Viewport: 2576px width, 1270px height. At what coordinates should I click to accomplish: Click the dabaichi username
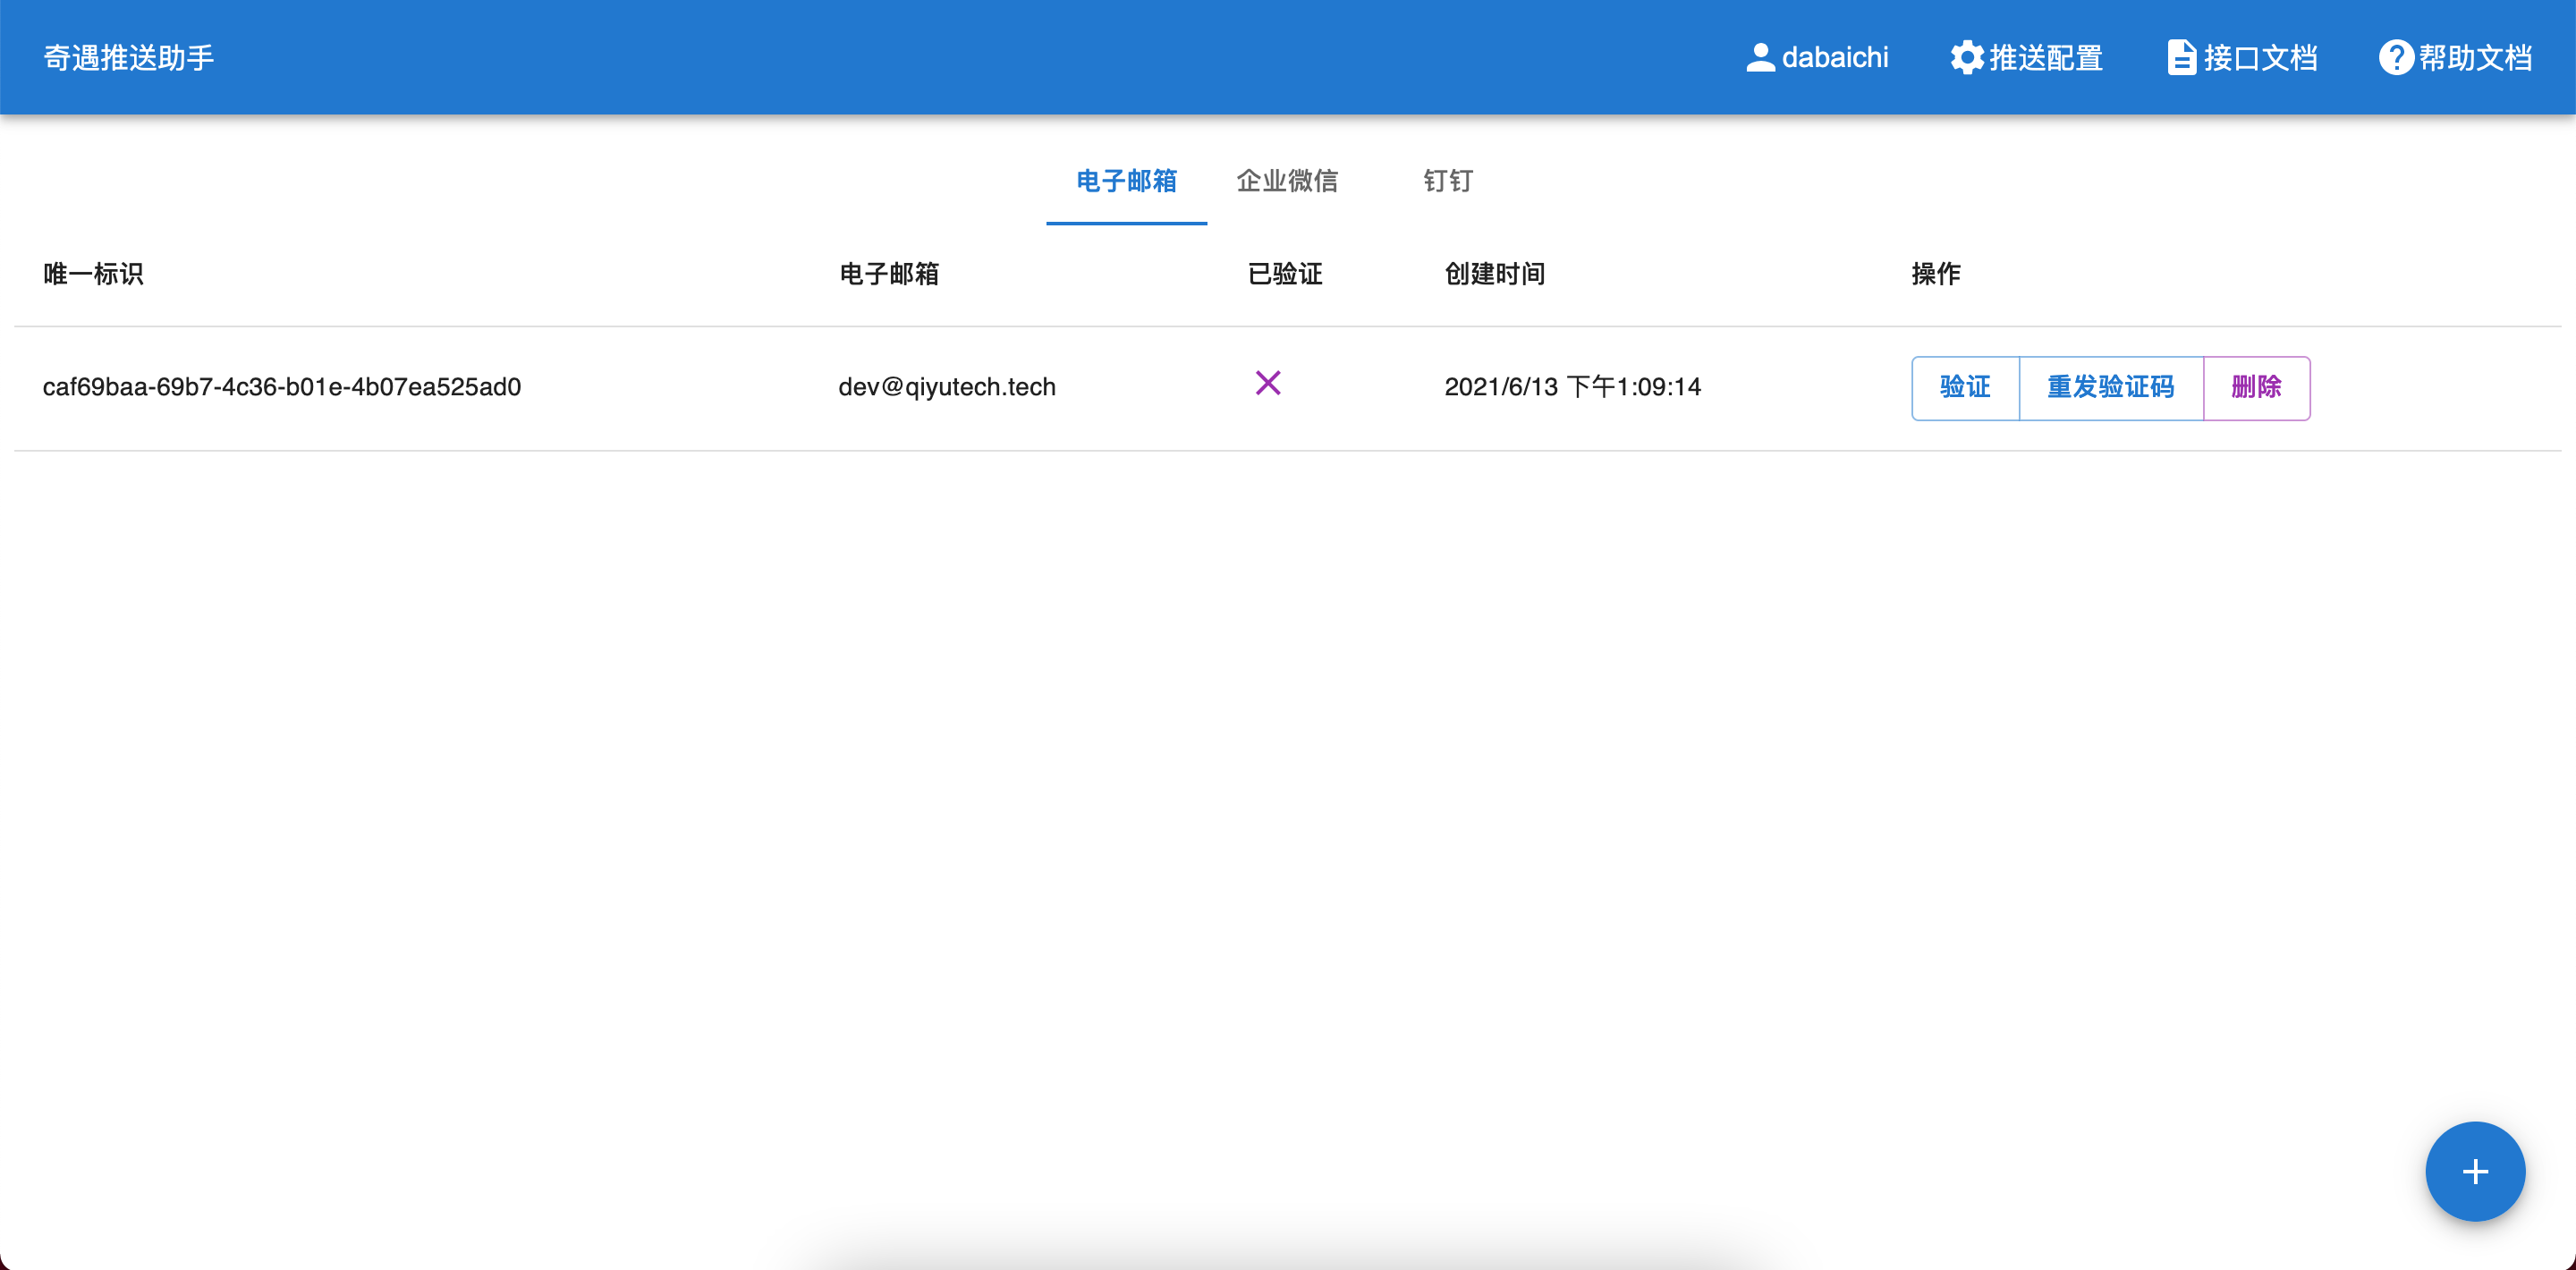click(x=1835, y=58)
